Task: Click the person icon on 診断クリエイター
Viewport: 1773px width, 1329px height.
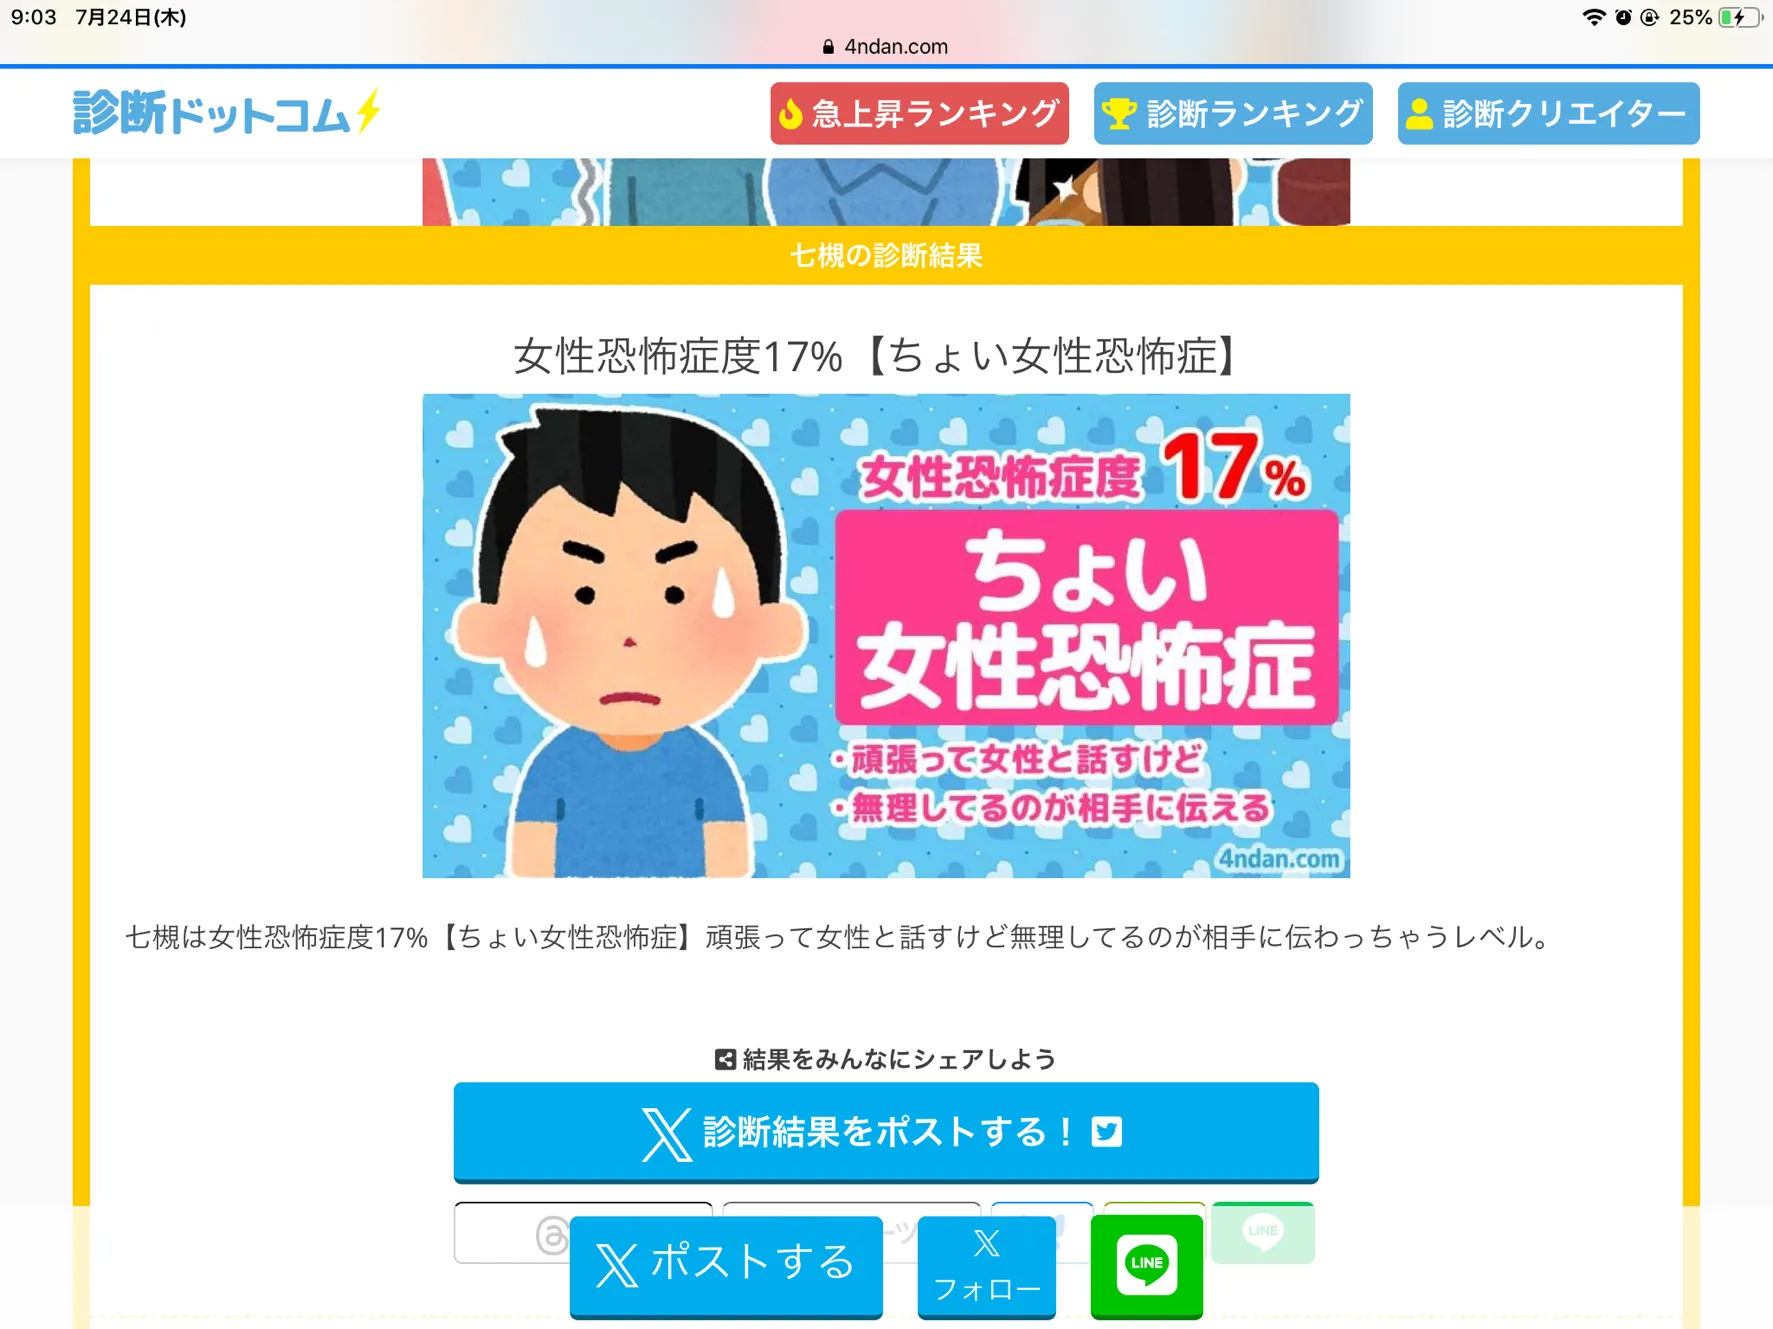Action: (1419, 114)
